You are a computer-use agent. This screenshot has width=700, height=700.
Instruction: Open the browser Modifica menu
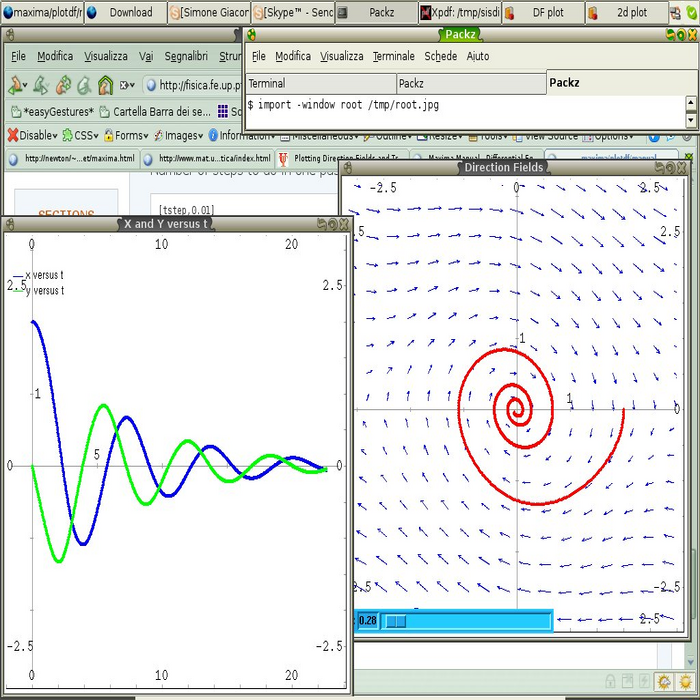pos(55,56)
